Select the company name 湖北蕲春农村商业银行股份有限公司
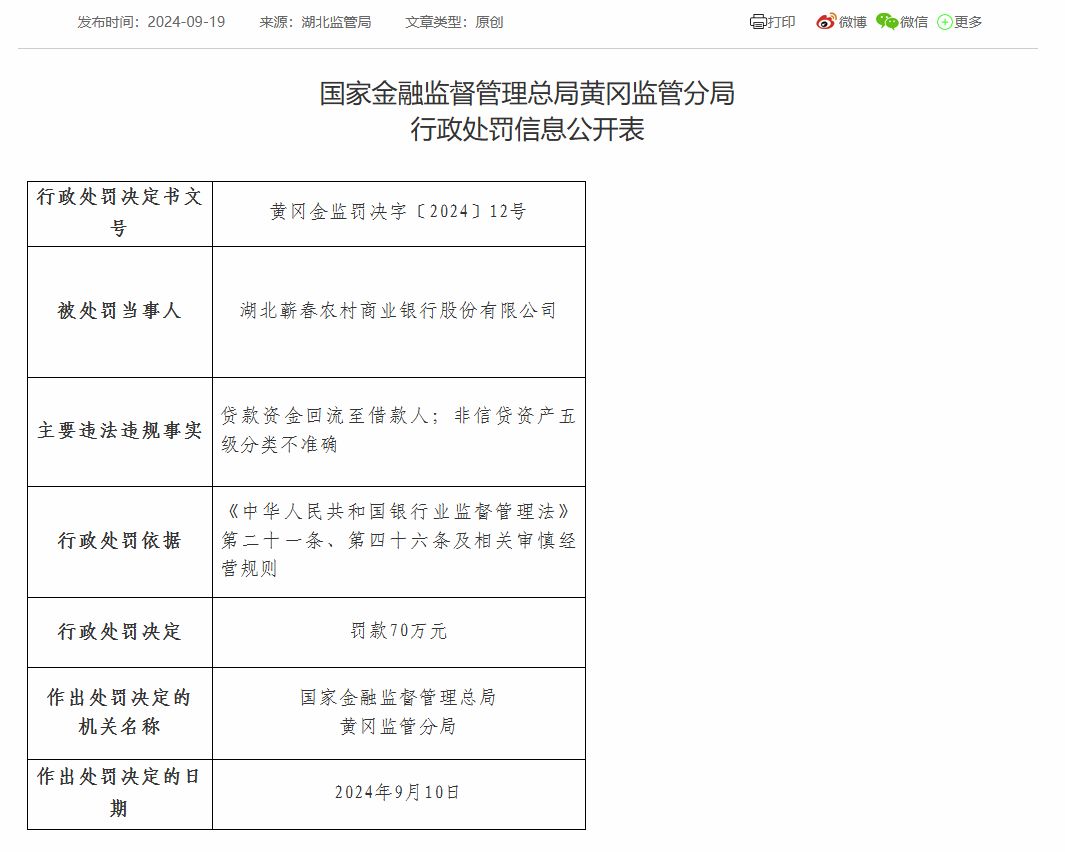The height and width of the screenshot is (852, 1065). pos(398,311)
